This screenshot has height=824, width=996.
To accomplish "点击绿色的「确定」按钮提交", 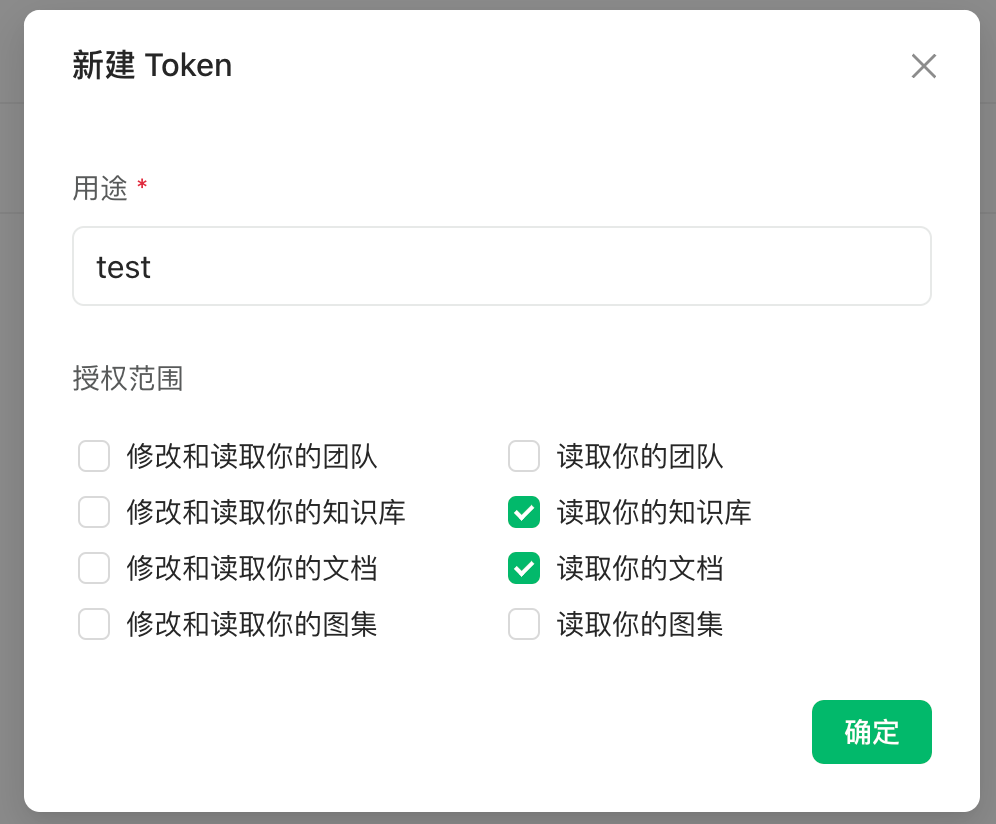I will coord(871,732).
